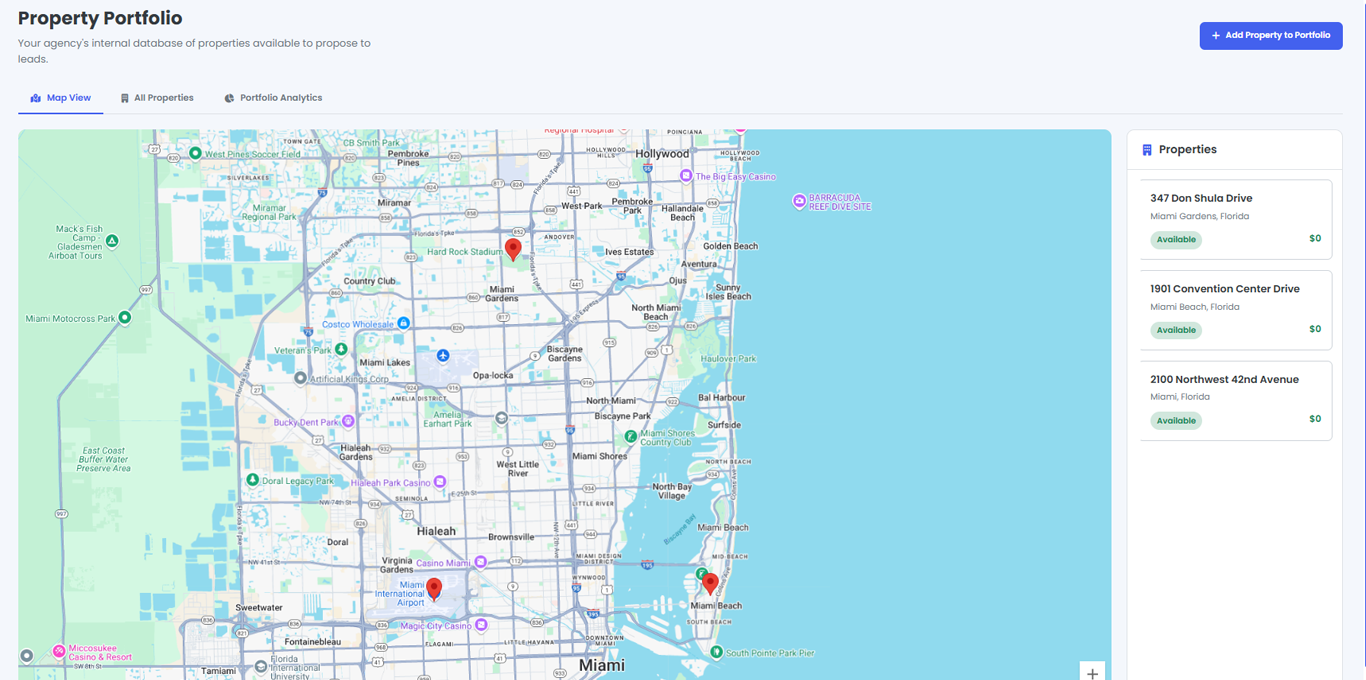Click the South Pointe Park Pier marker

[x=716, y=652]
